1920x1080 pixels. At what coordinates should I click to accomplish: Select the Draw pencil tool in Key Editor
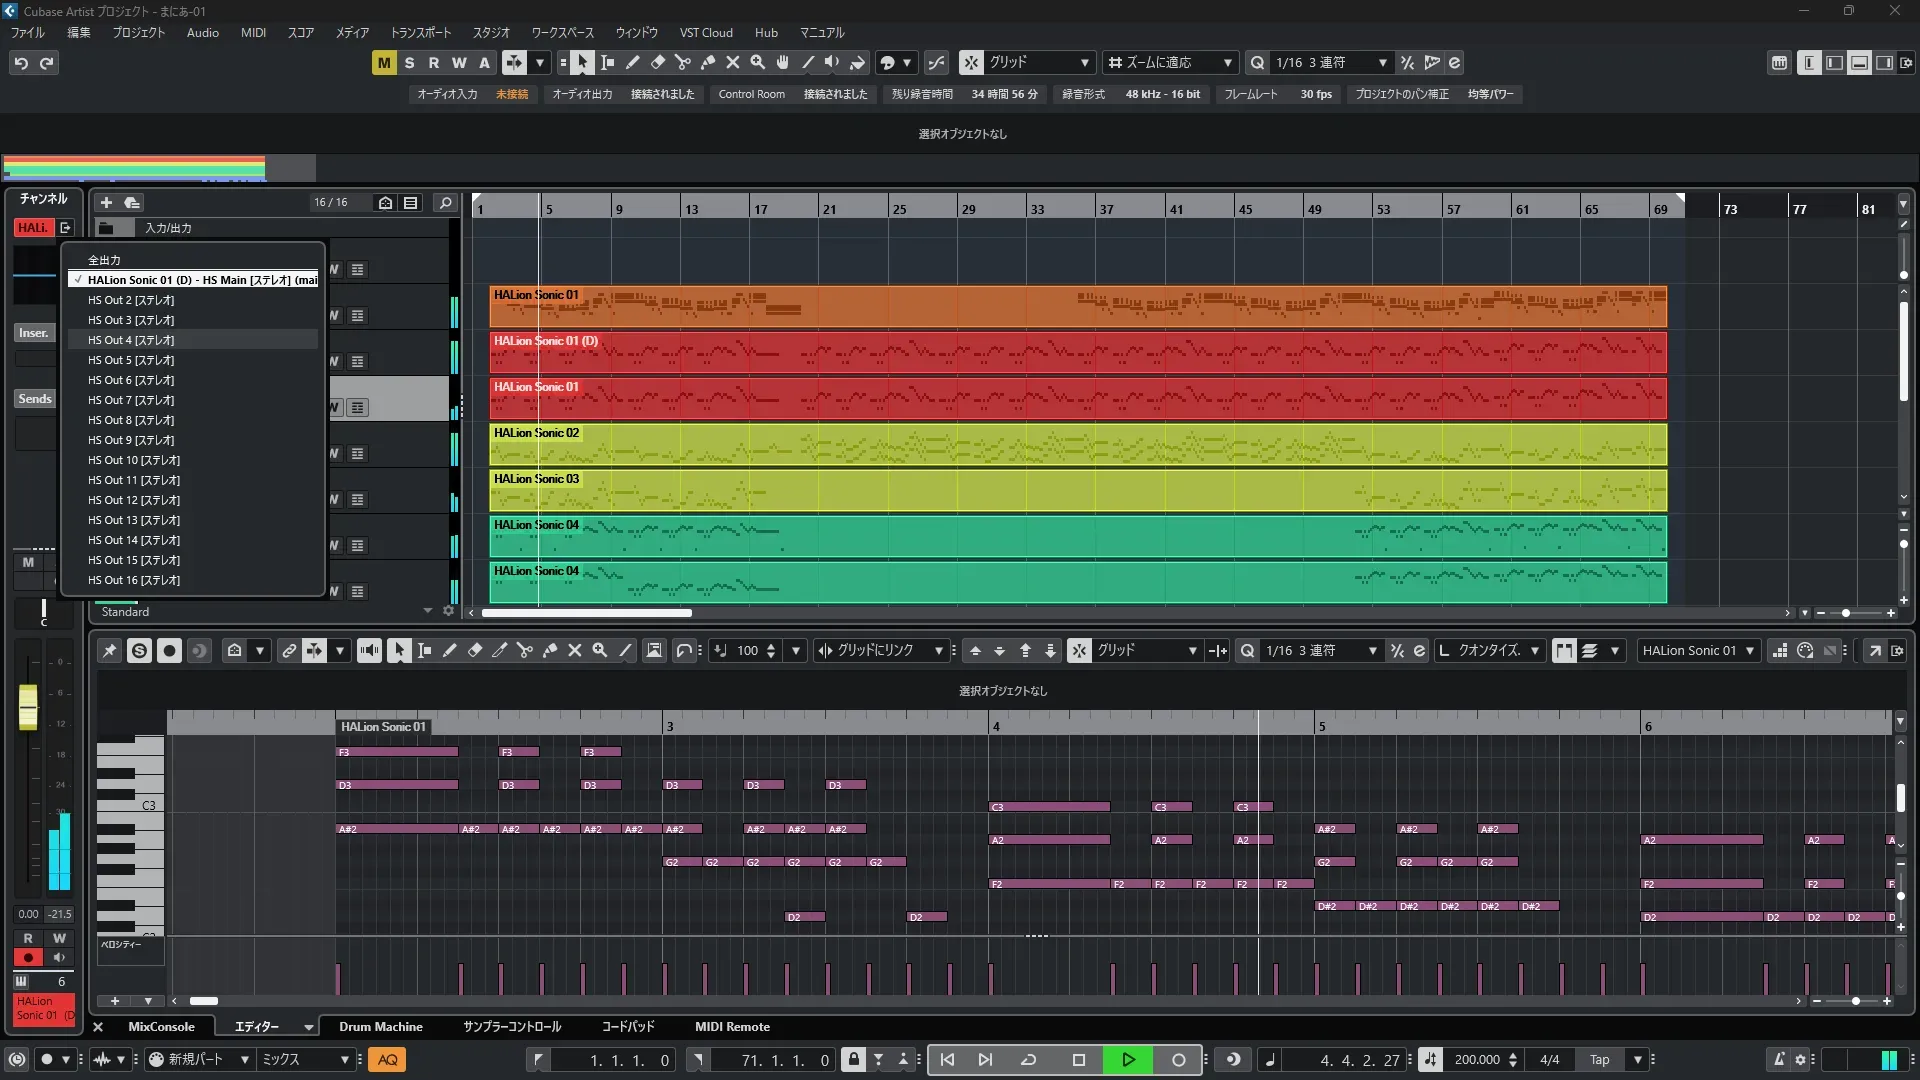(450, 650)
